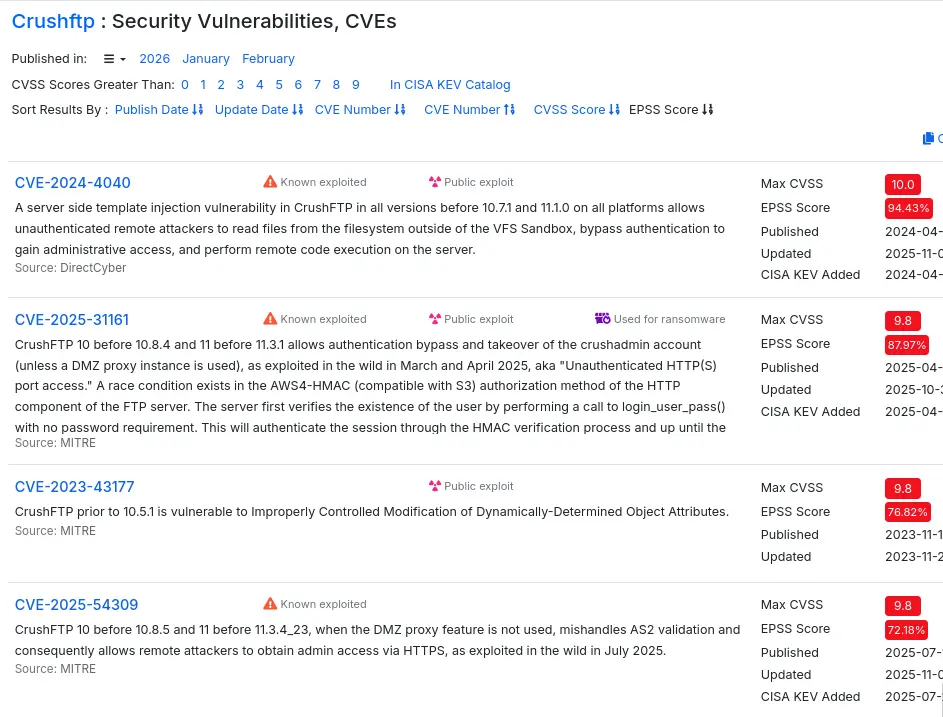Open the Published in list dropdown
943x717 pixels.
point(114,59)
